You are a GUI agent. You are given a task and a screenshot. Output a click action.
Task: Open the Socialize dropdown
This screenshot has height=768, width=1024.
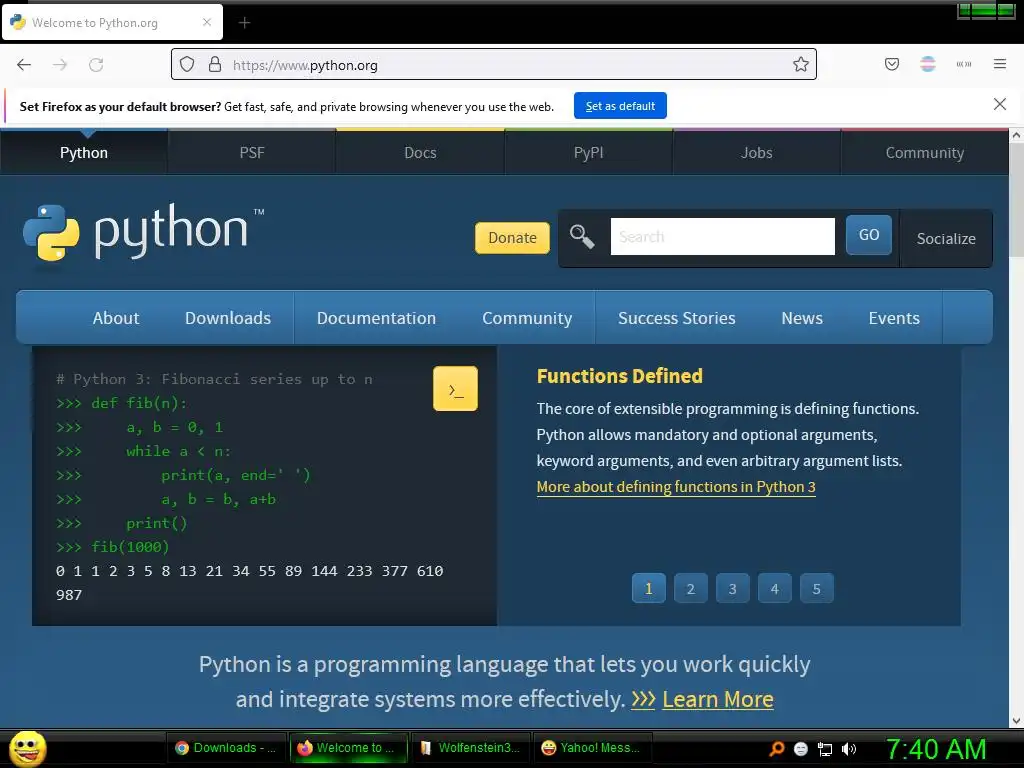(x=946, y=238)
